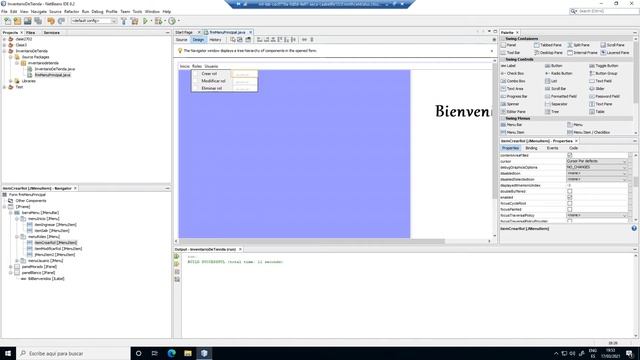Switch to the Files tab
640x360 pixels.
[x=31, y=33]
